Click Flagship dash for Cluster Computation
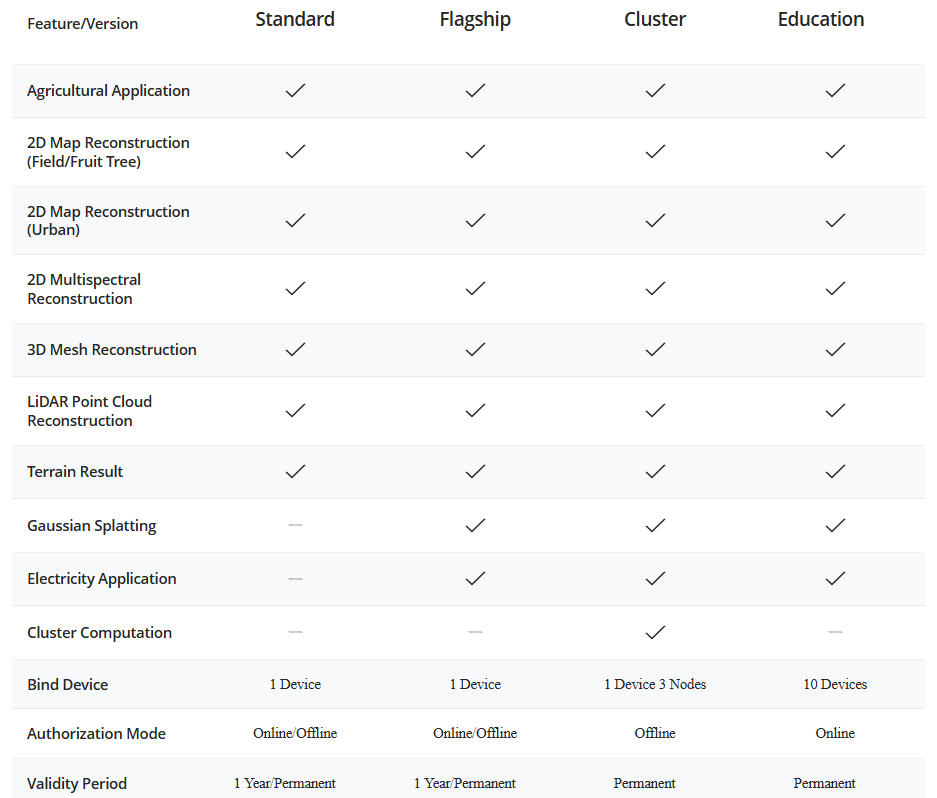This screenshot has height=798, width=937. [475, 632]
